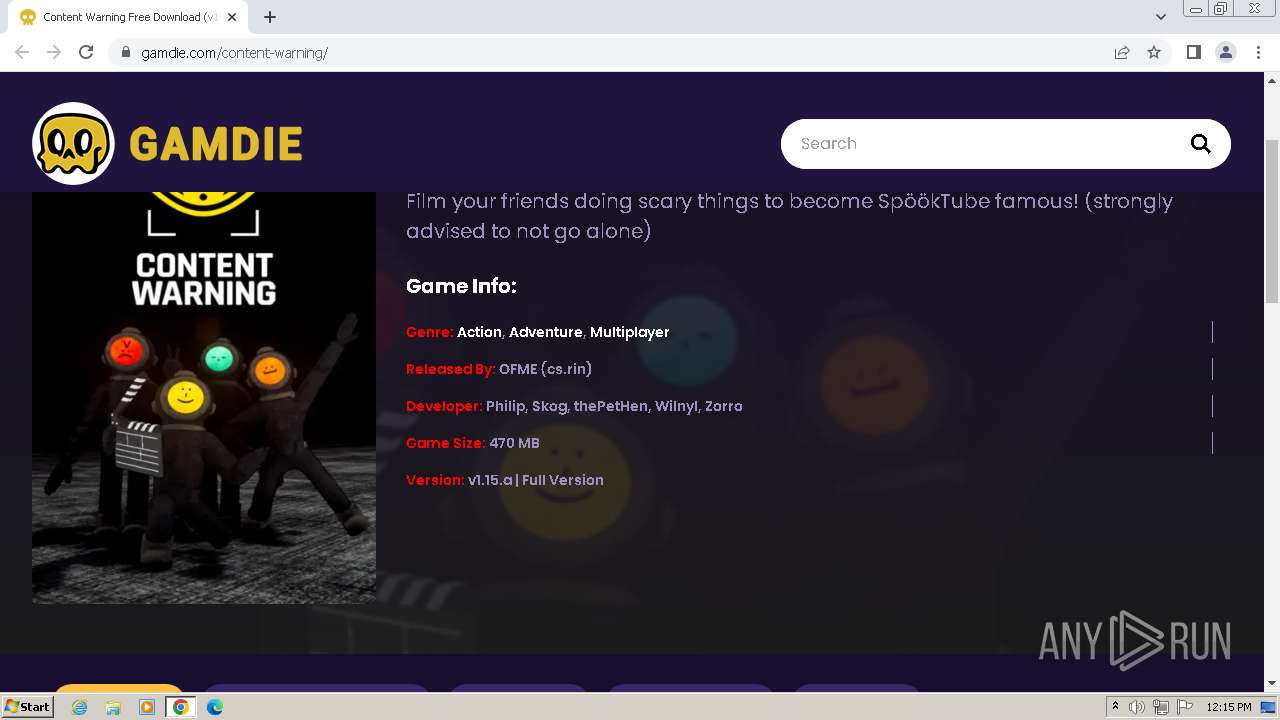
Task: Click the 12:15 PM system clock
Action: click(1229, 707)
